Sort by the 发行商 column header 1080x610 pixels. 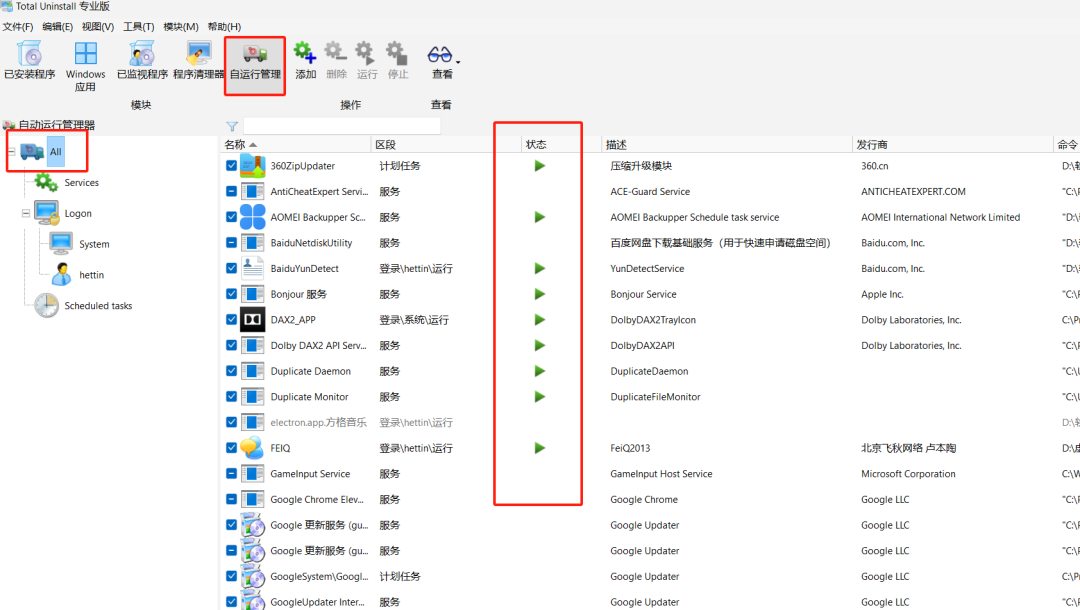pos(953,145)
